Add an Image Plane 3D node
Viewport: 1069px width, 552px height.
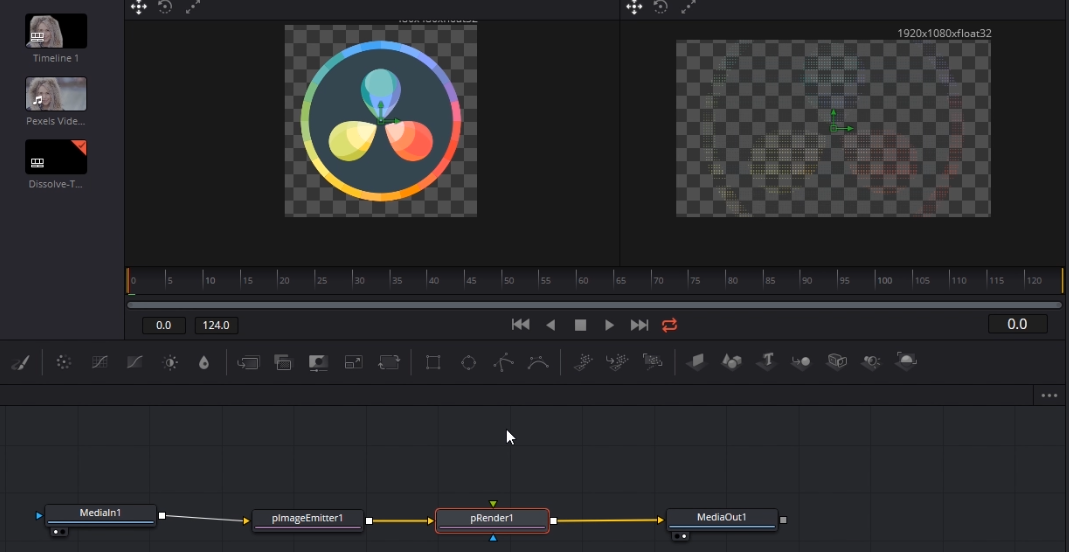pos(697,362)
